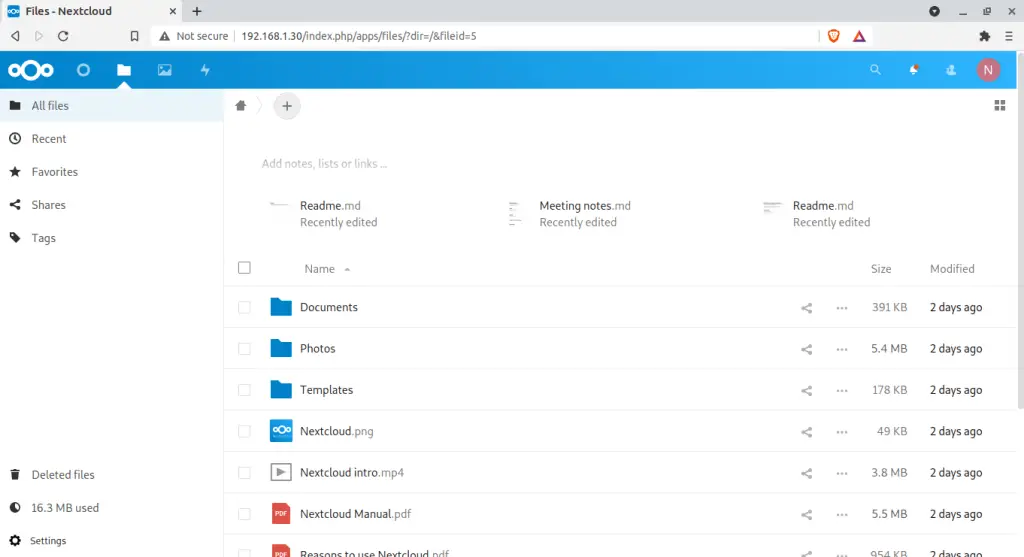Open the search magnifier in header

tap(875, 70)
